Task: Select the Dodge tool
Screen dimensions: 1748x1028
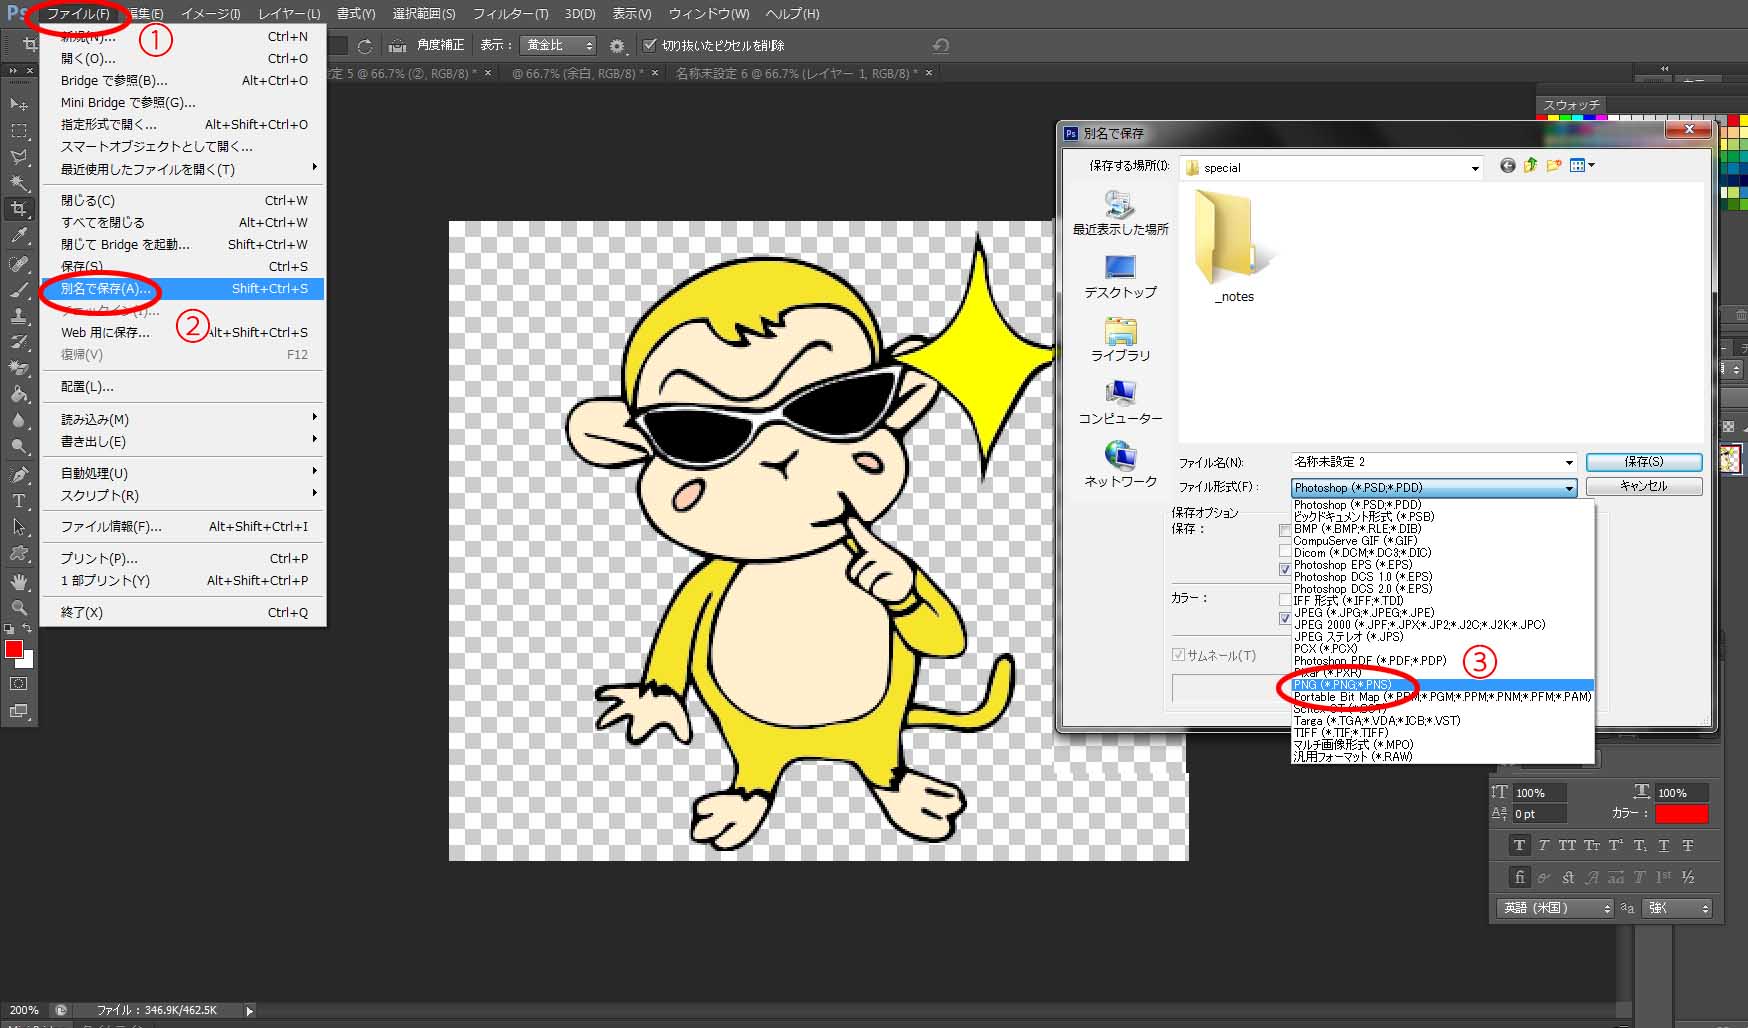Action: coord(19,446)
